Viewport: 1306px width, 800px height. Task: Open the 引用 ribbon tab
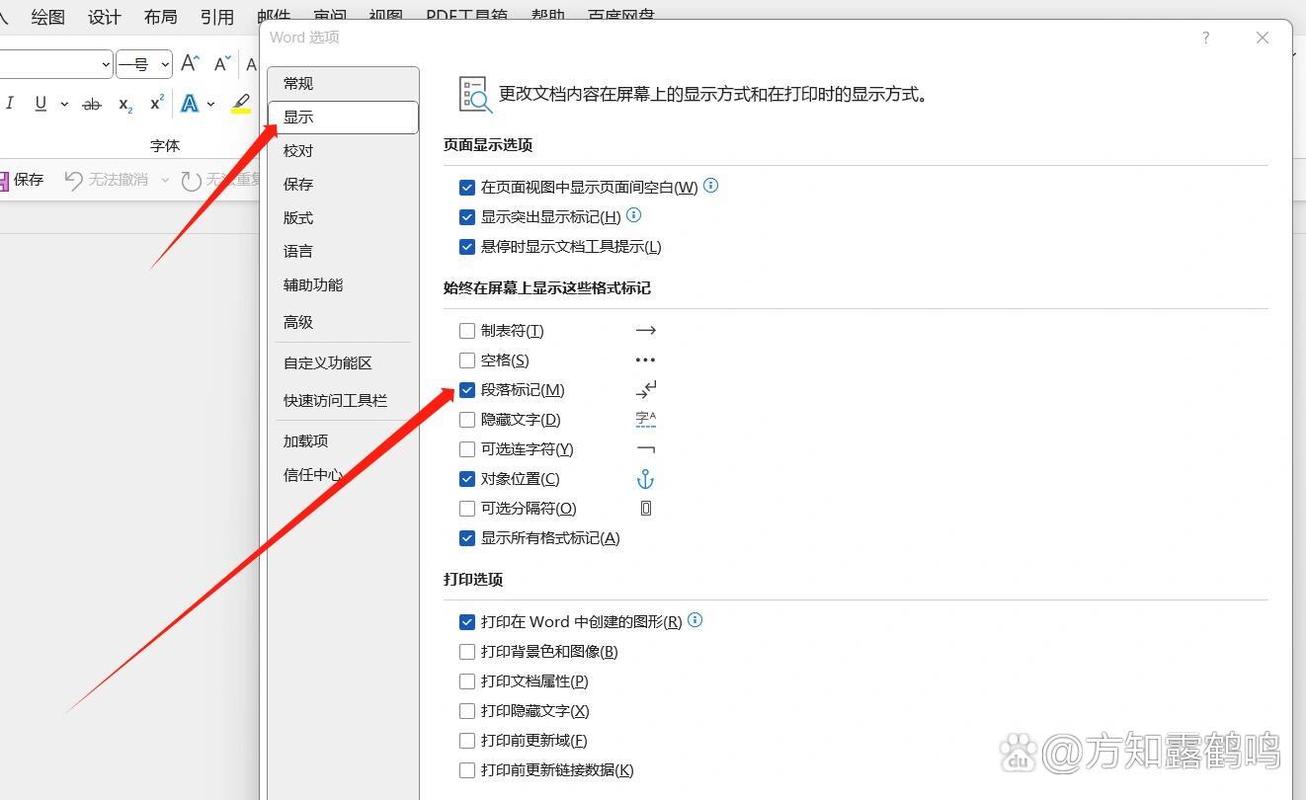point(217,17)
